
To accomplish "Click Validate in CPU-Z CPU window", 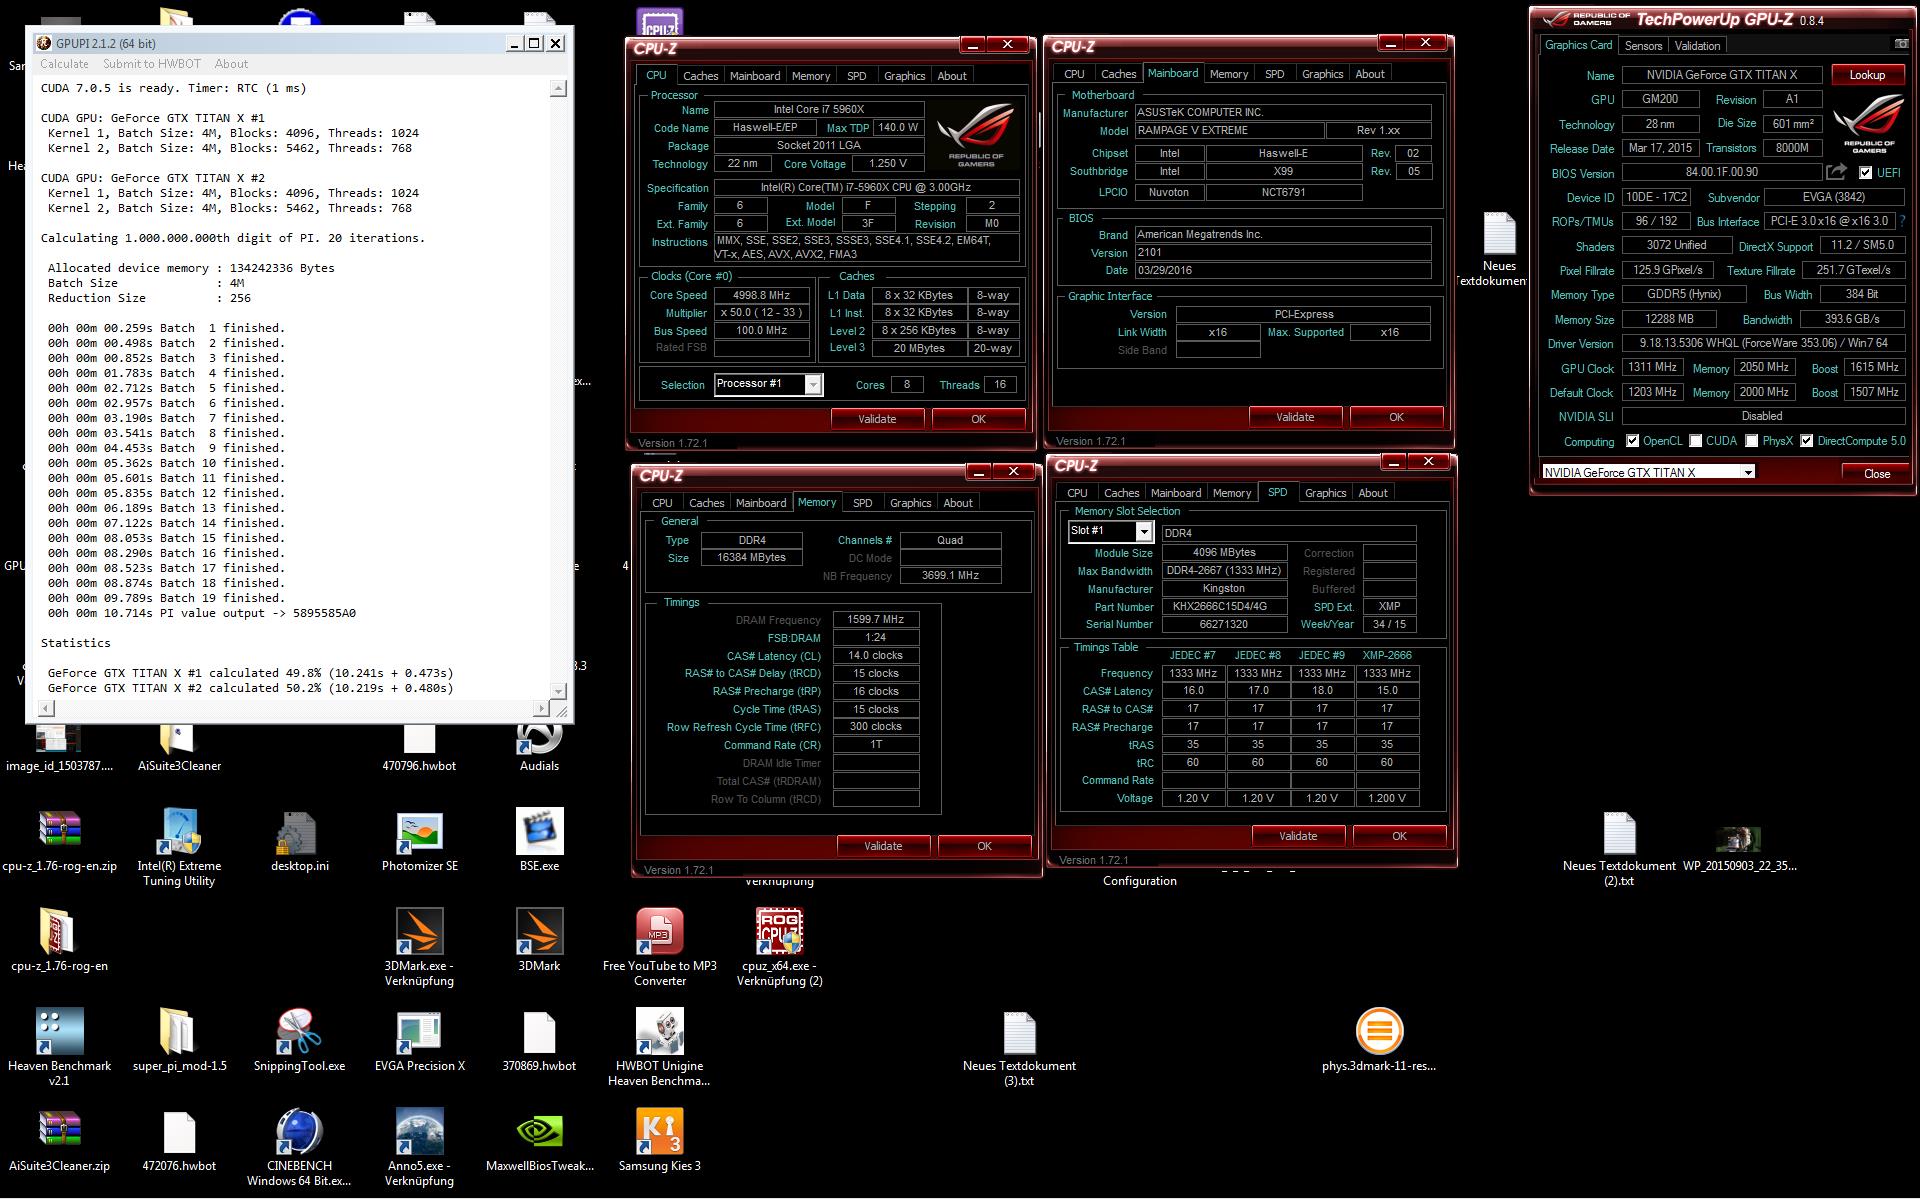I will pos(877,419).
